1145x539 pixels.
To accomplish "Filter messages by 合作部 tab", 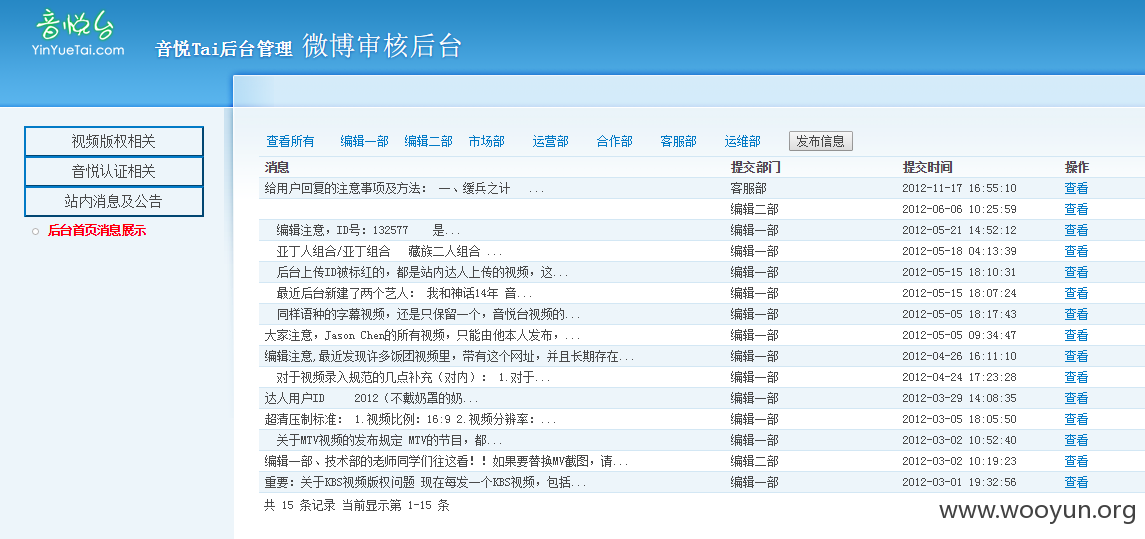I will (615, 142).
